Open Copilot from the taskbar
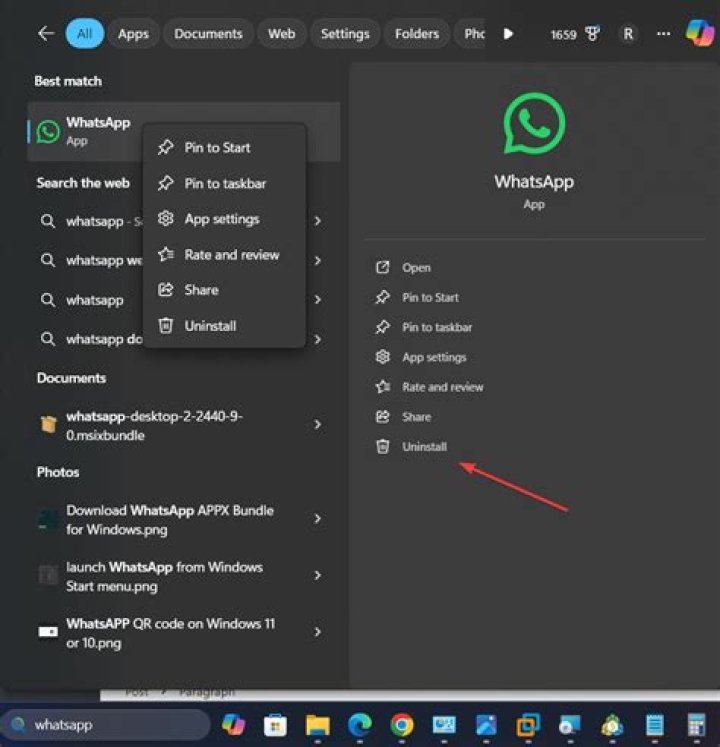 click(x=233, y=725)
